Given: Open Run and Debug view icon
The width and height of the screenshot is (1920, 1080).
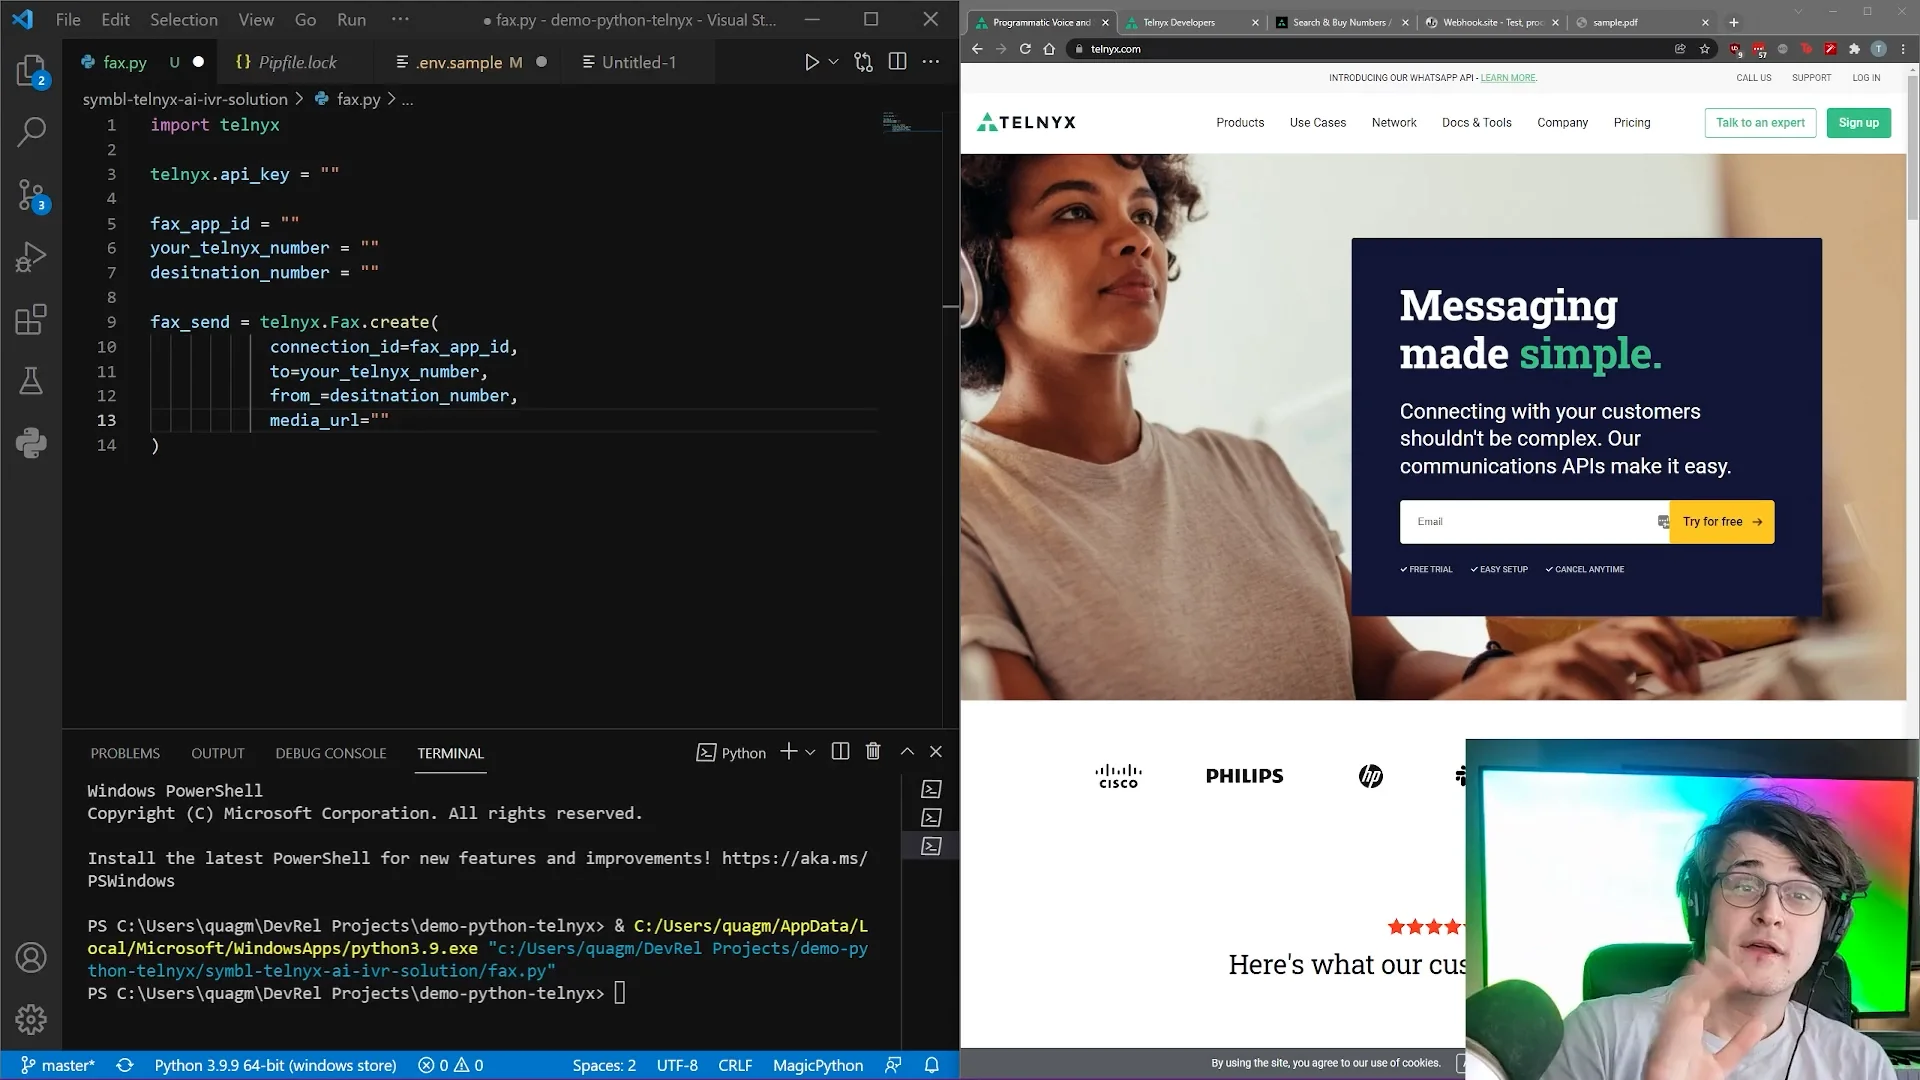Looking at the screenshot, I should click(x=31, y=257).
